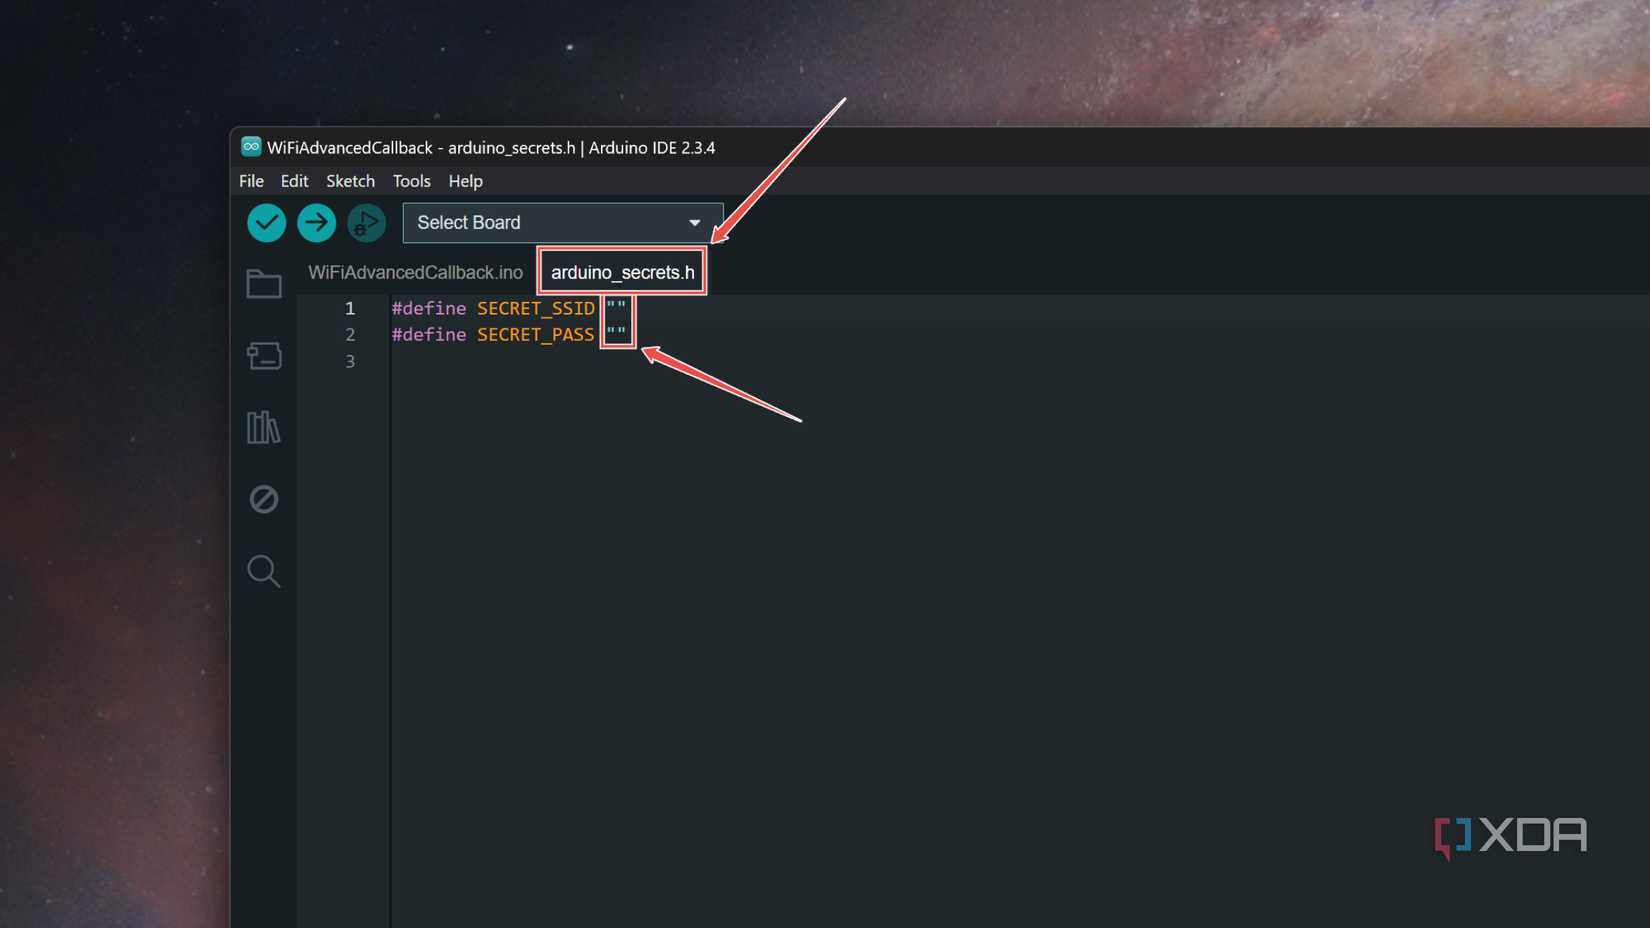Open the Search sidebar panel
Image resolution: width=1650 pixels, height=928 pixels.
point(263,571)
